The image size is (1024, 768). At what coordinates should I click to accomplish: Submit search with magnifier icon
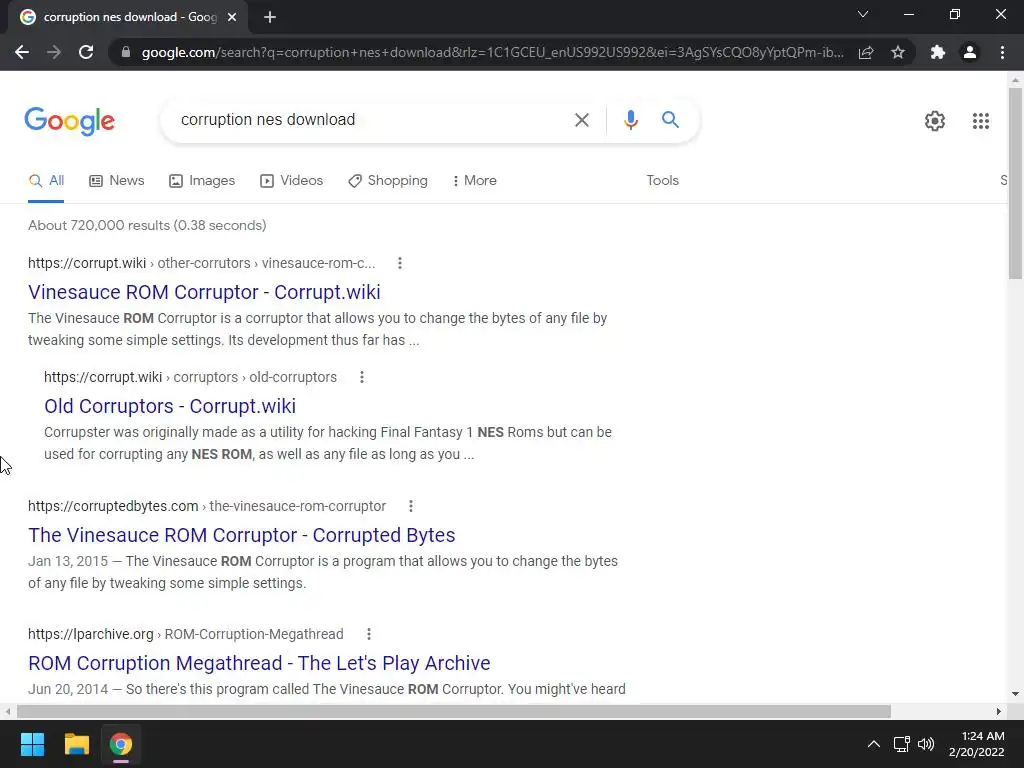(x=670, y=120)
